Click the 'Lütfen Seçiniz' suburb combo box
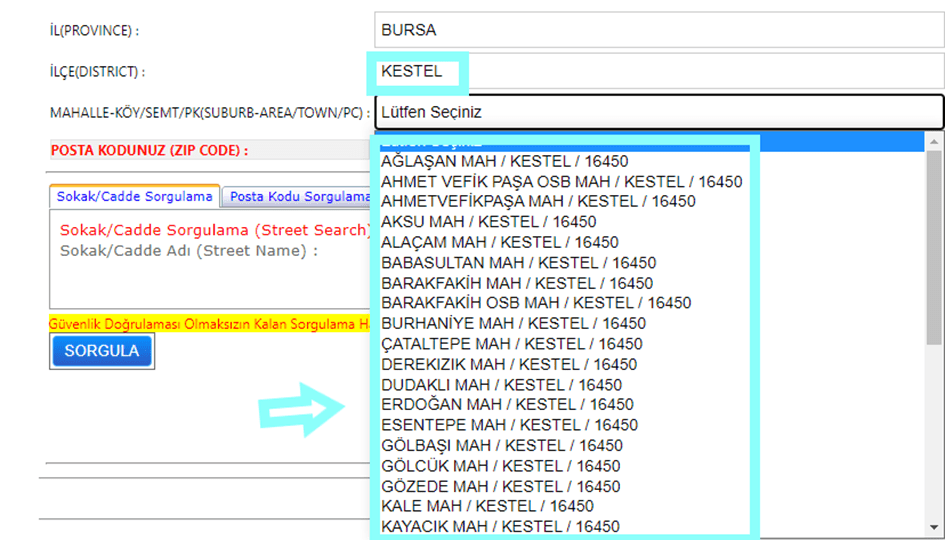 coord(658,113)
